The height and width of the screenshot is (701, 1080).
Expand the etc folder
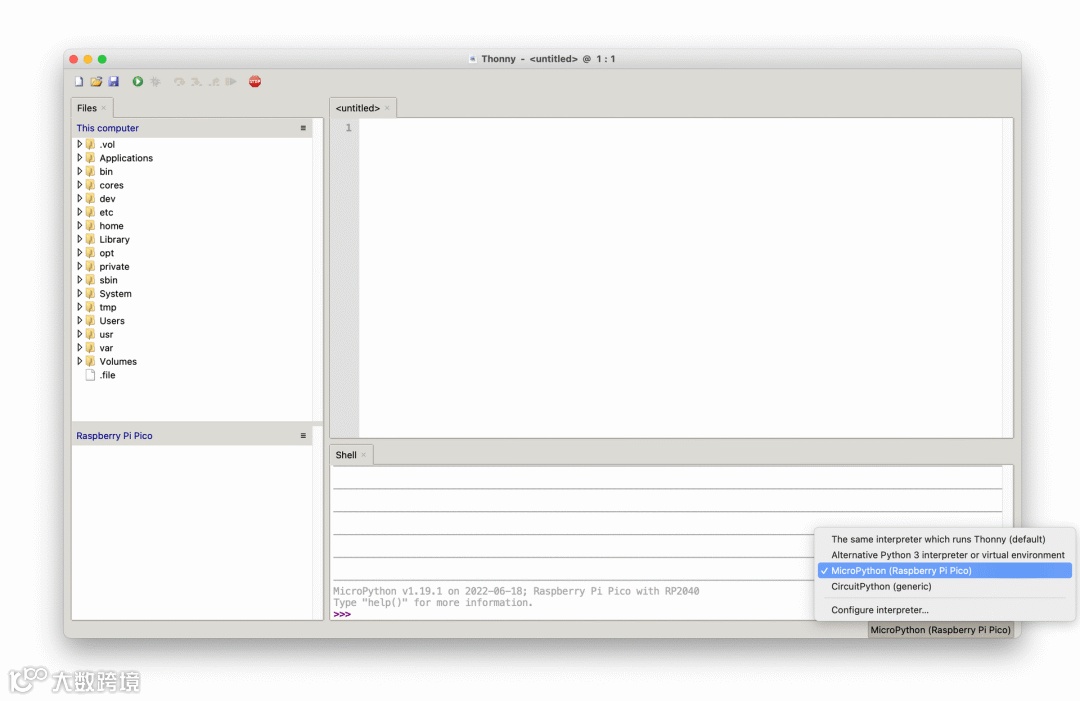pyautogui.click(x=79, y=212)
